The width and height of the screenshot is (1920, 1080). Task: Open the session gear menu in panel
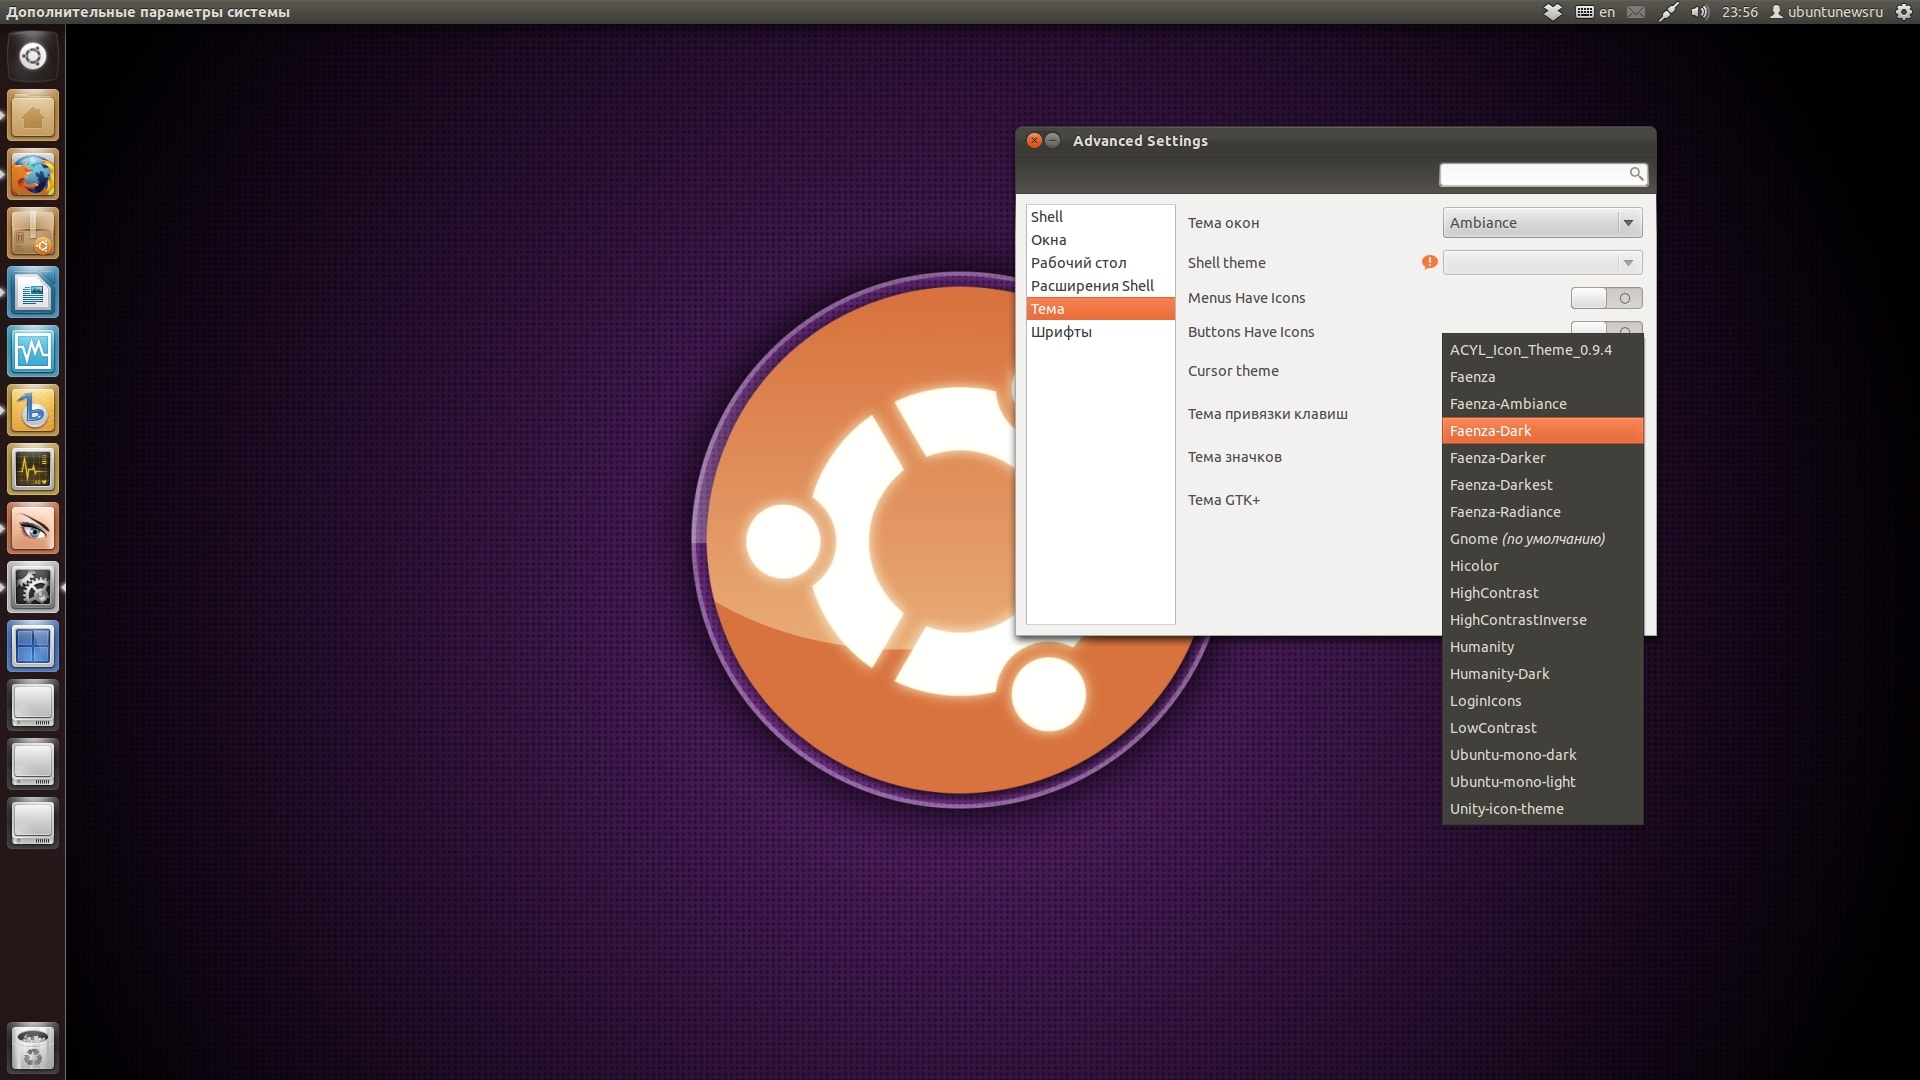point(1904,12)
